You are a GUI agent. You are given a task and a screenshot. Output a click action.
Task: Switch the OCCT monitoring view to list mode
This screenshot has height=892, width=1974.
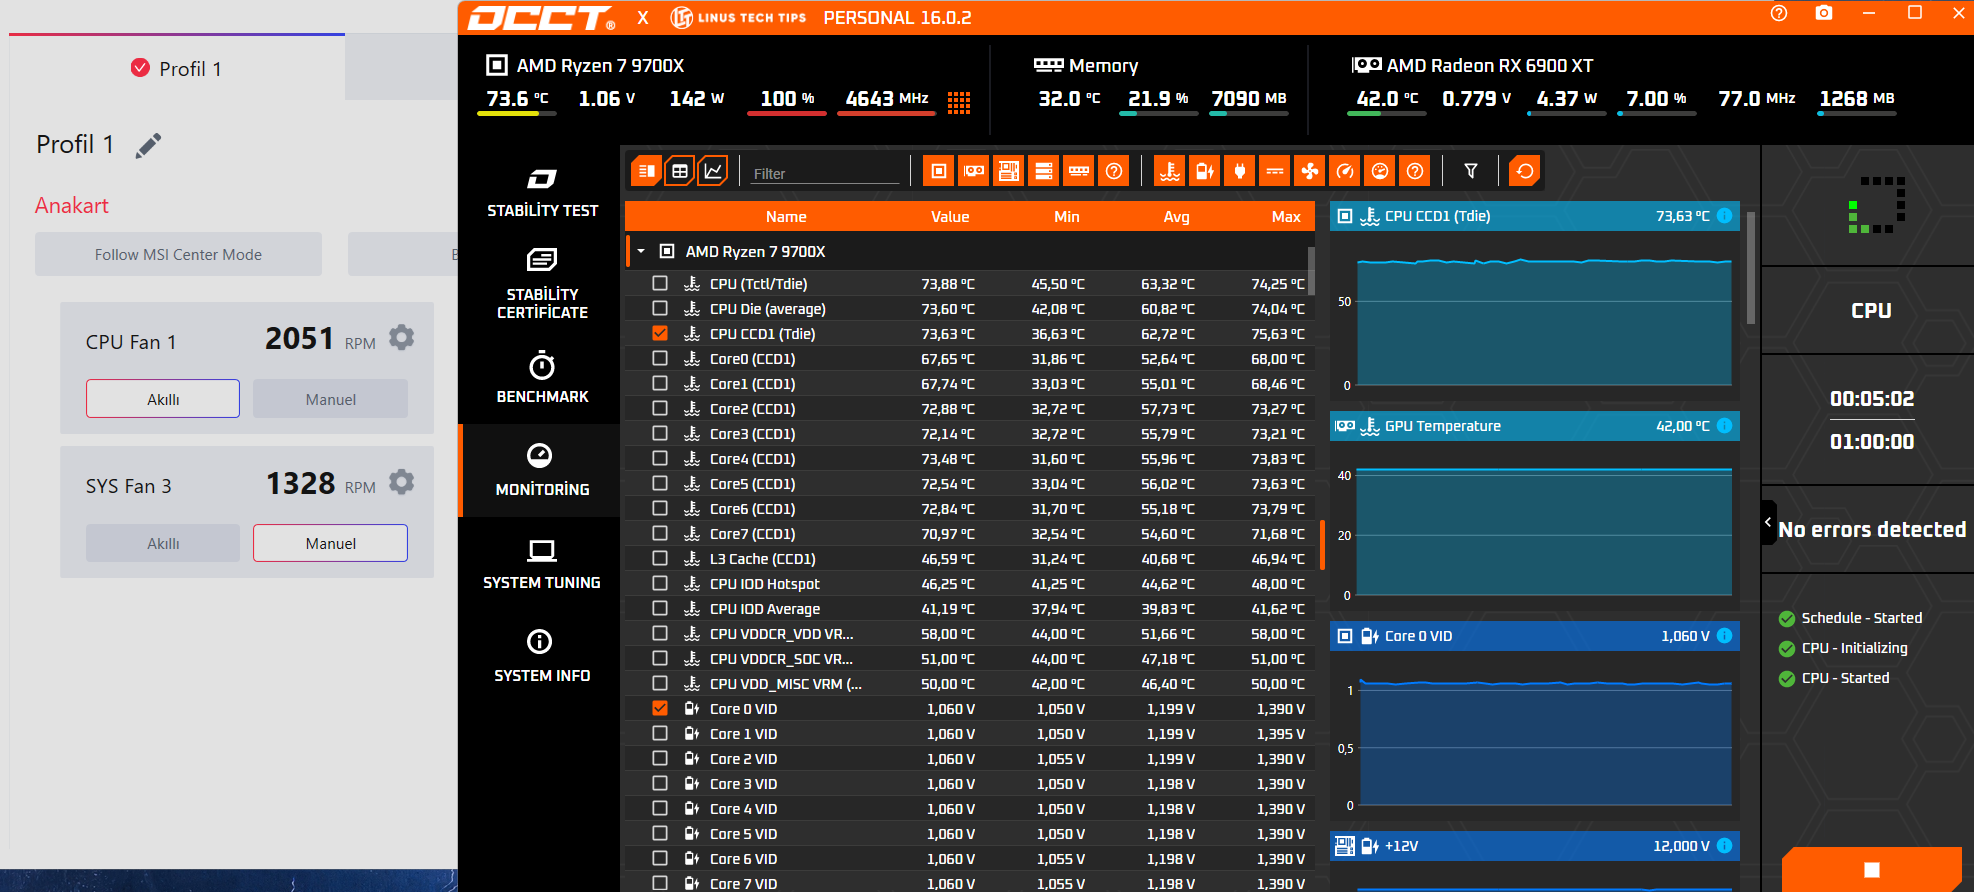[646, 171]
